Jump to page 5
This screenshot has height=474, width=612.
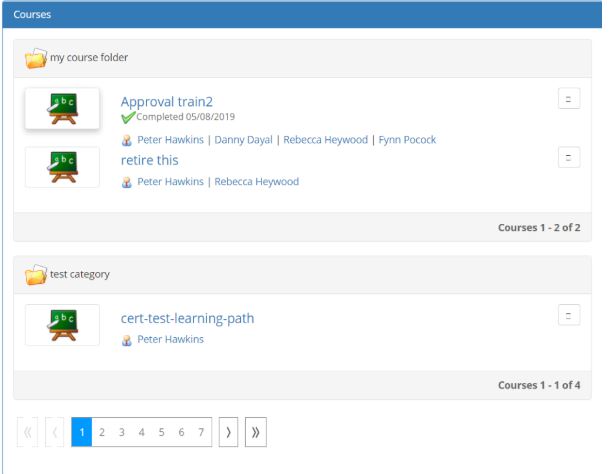(x=162, y=432)
